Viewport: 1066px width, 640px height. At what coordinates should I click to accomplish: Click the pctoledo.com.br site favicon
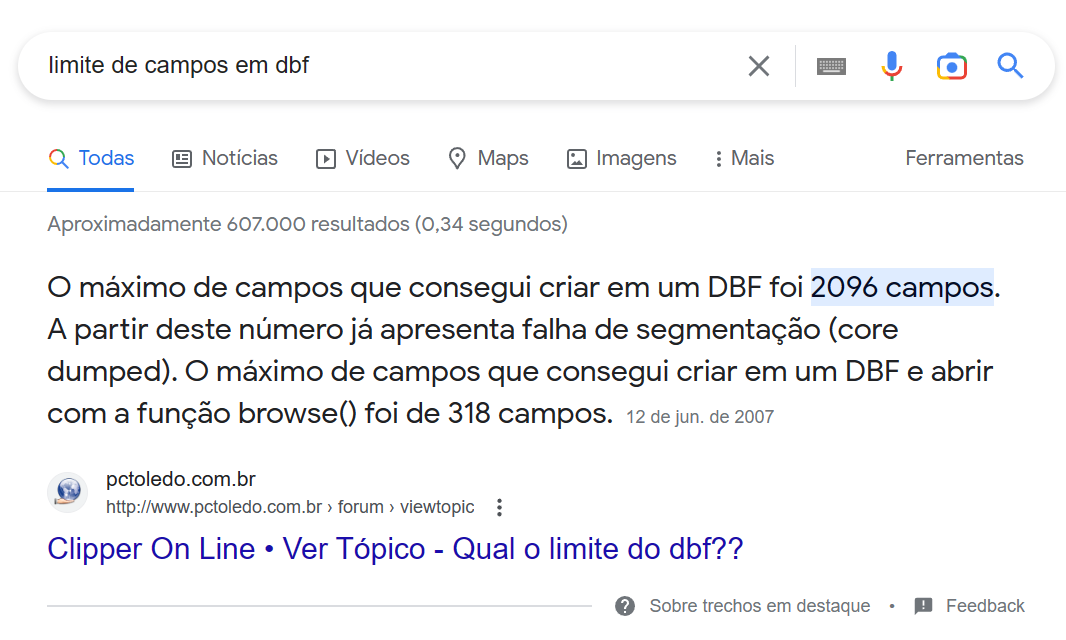pyautogui.click(x=68, y=492)
